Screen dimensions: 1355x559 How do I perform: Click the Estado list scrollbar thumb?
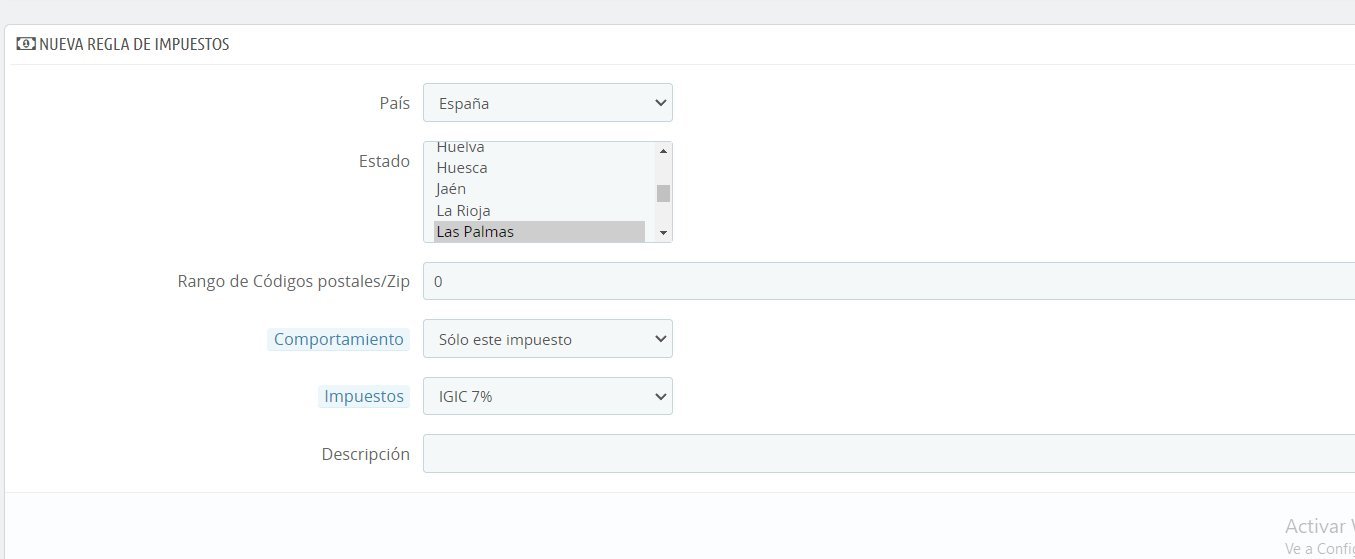[x=663, y=193]
